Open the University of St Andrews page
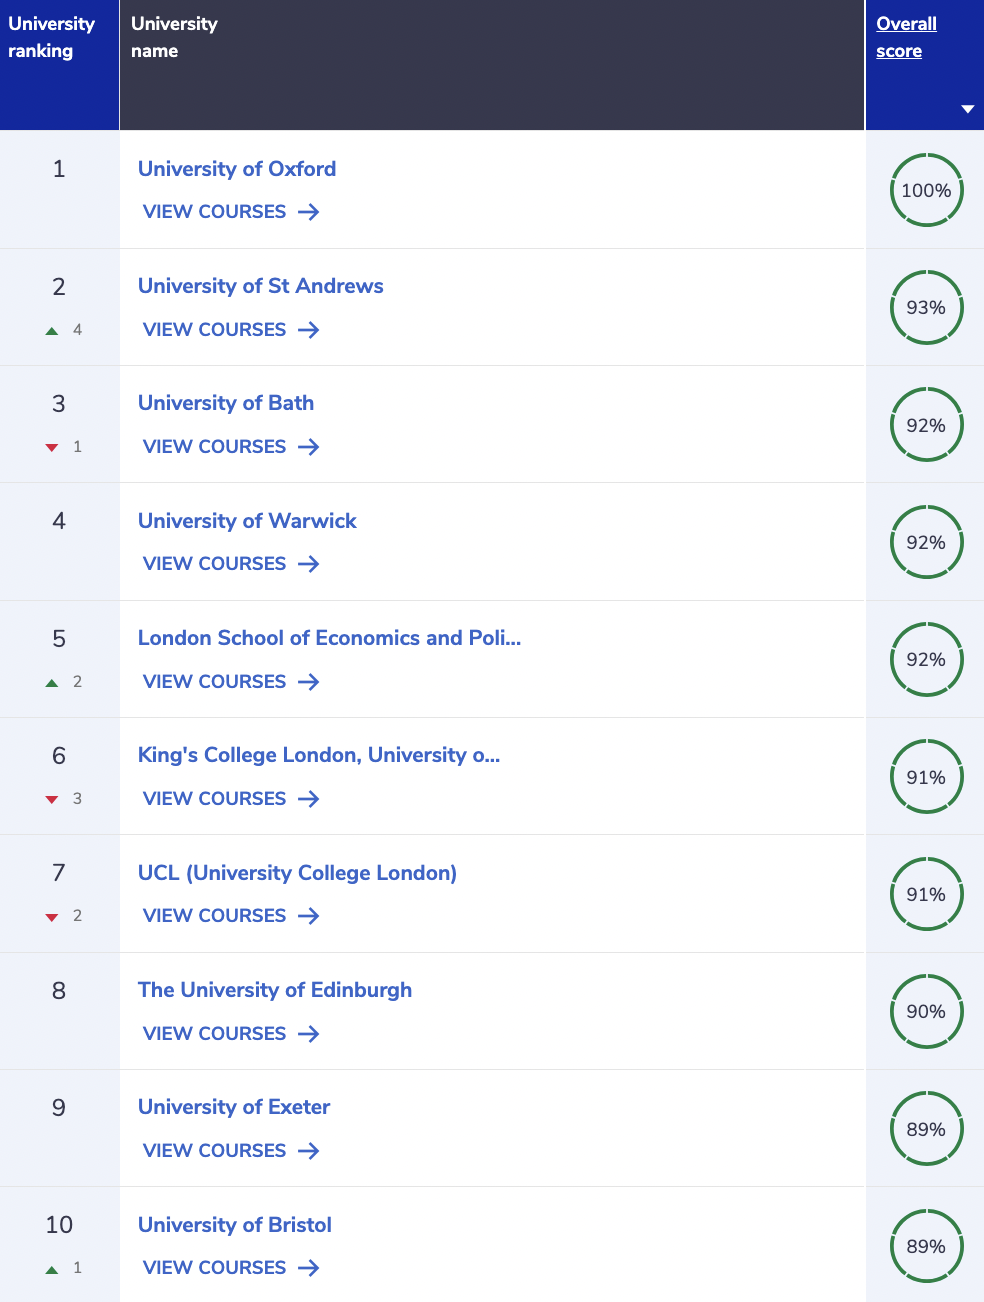The width and height of the screenshot is (984, 1302). 260,286
